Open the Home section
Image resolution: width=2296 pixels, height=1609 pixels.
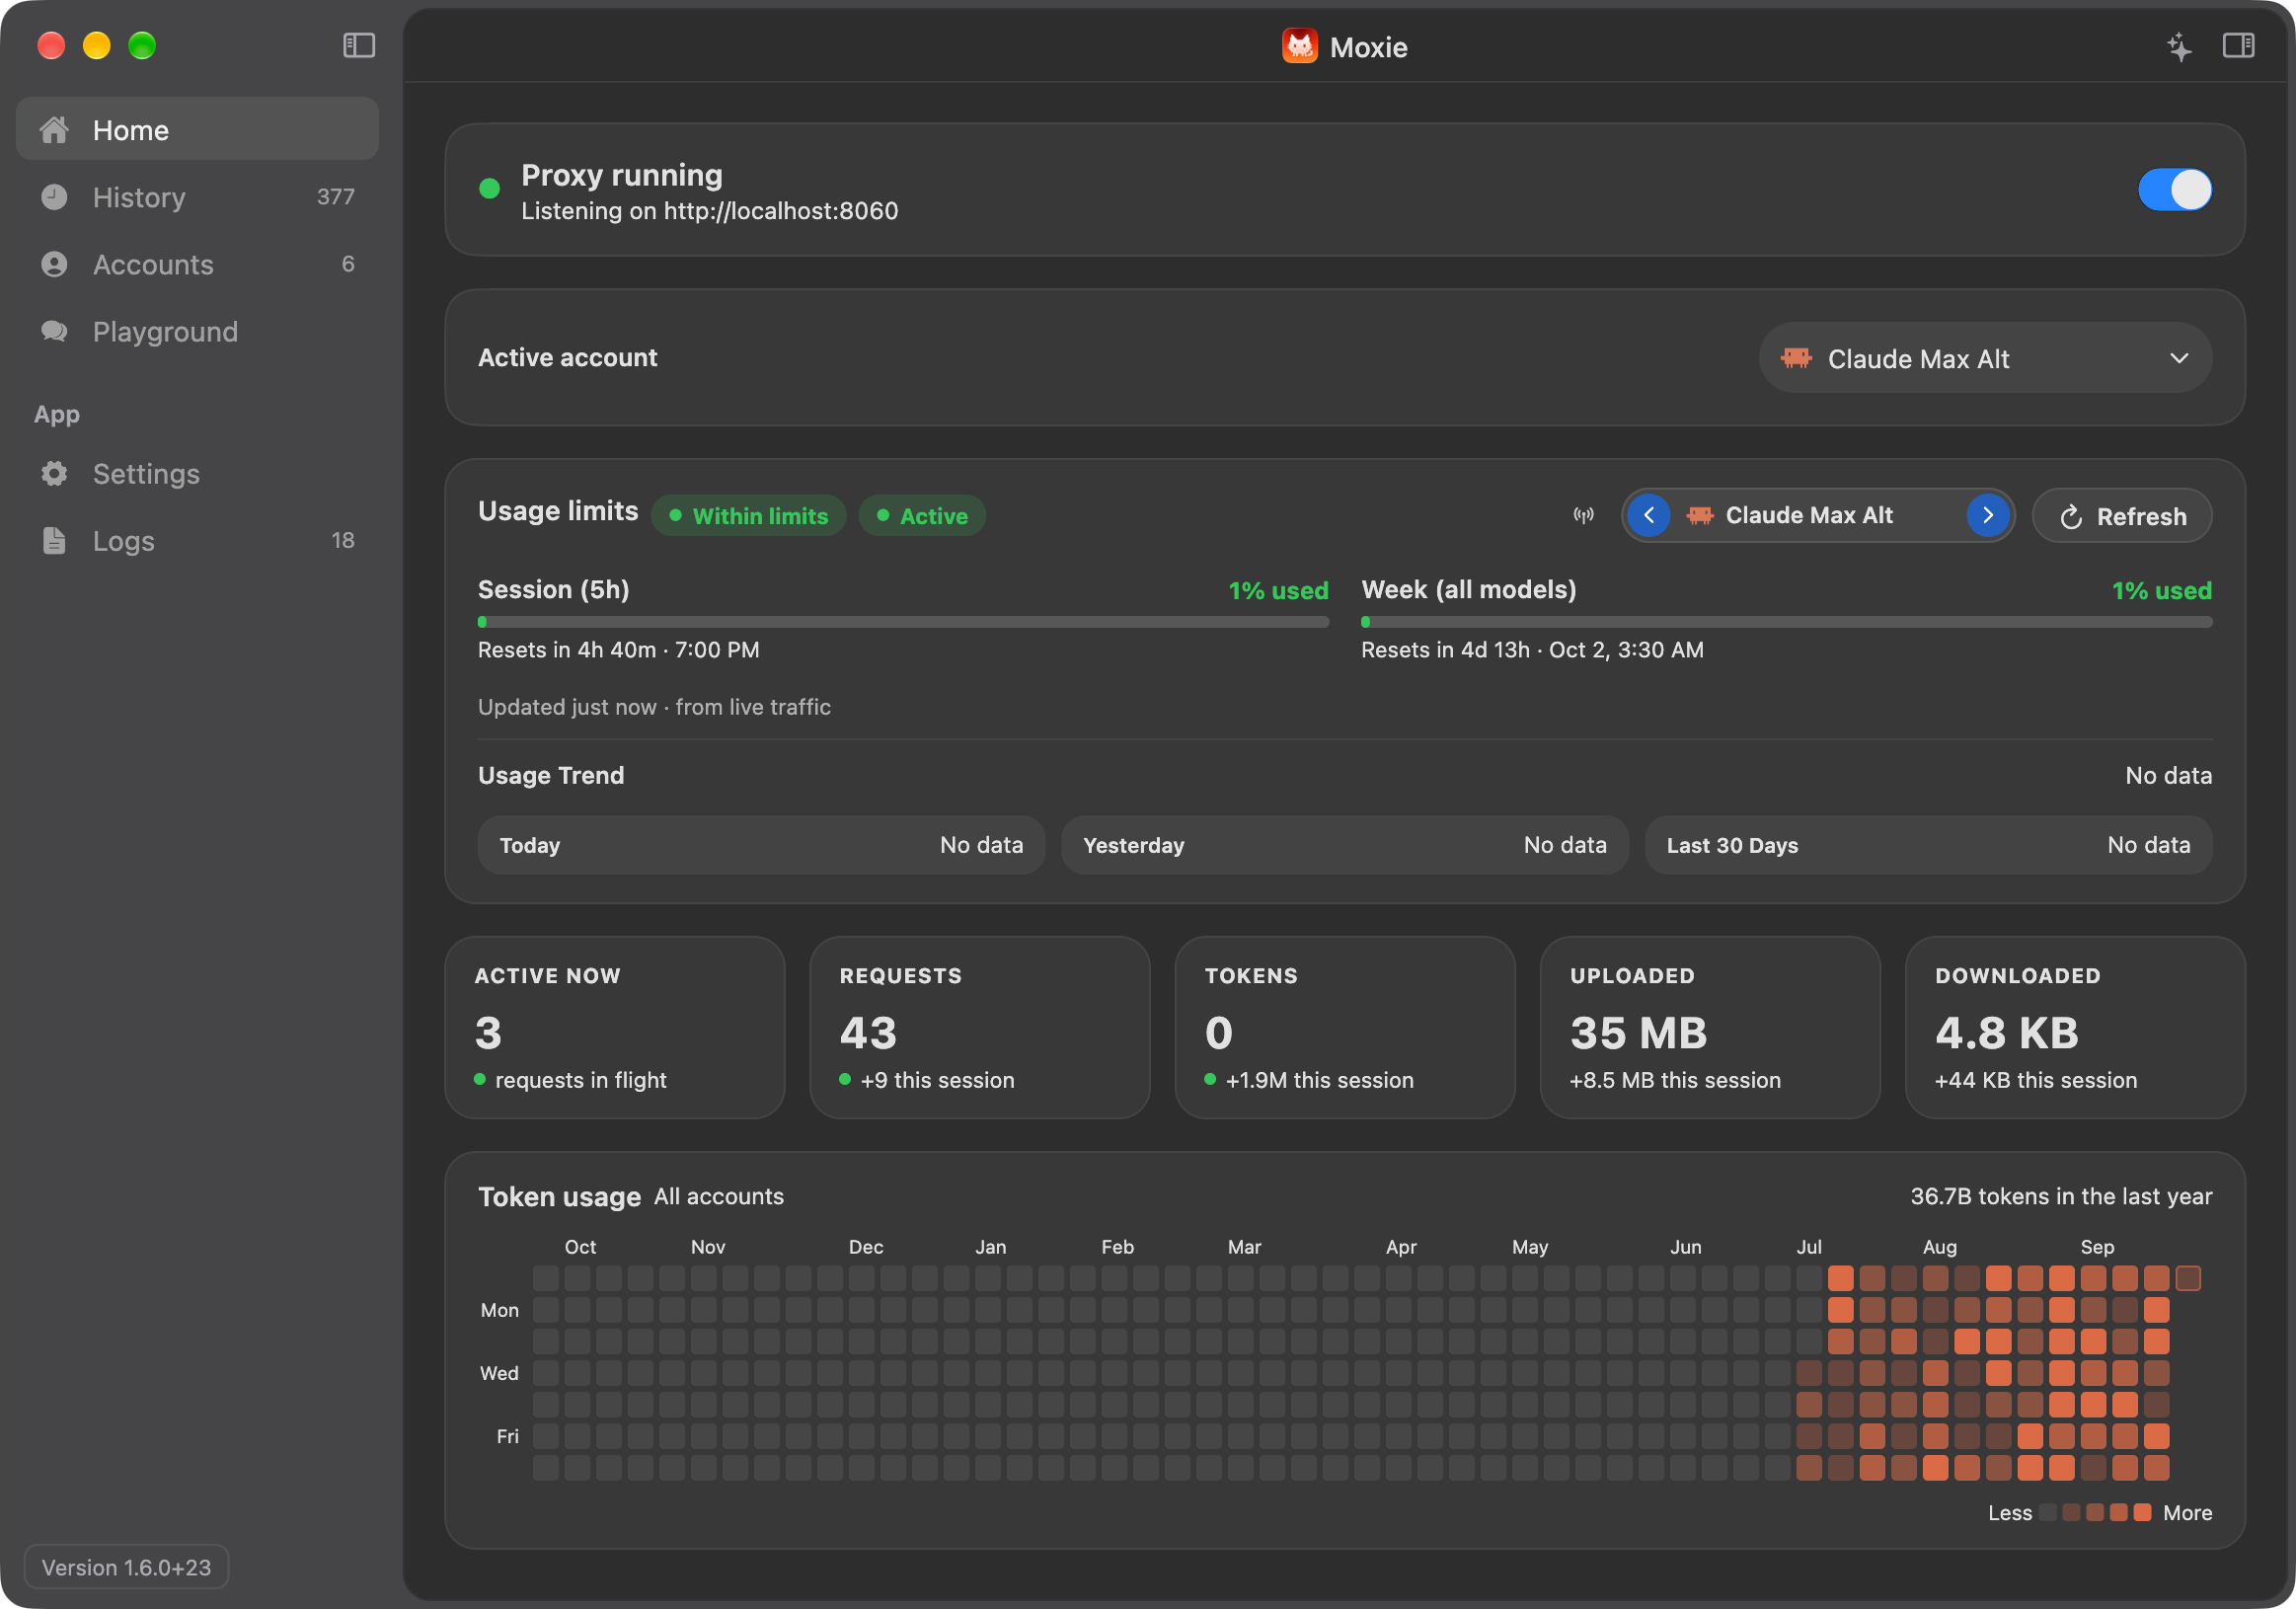point(197,130)
